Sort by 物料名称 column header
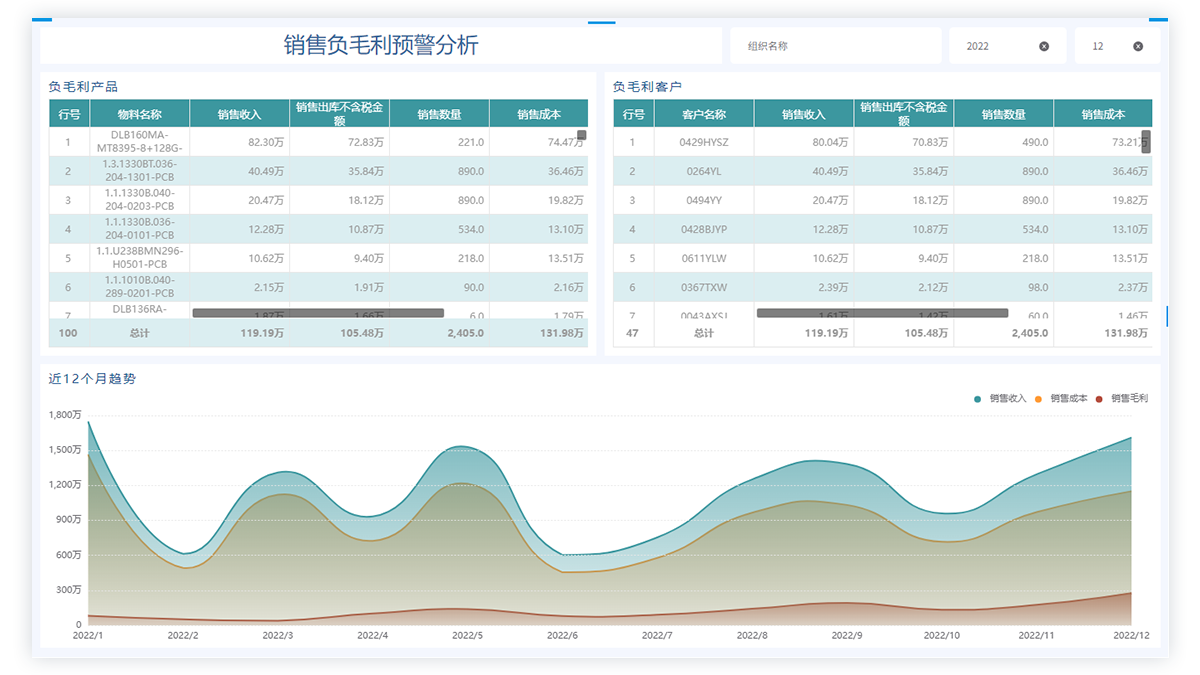1200x675 pixels. coord(139,114)
